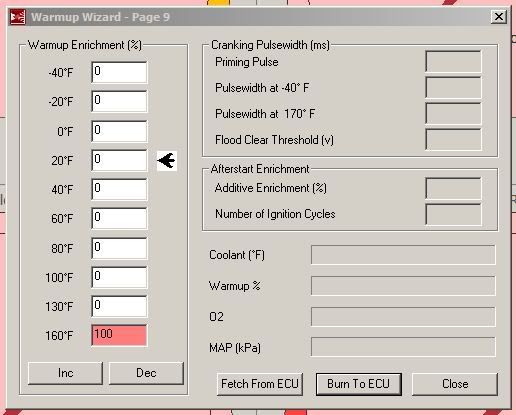Click the Close button at bottom right
516x415 pixels.
pos(455,384)
